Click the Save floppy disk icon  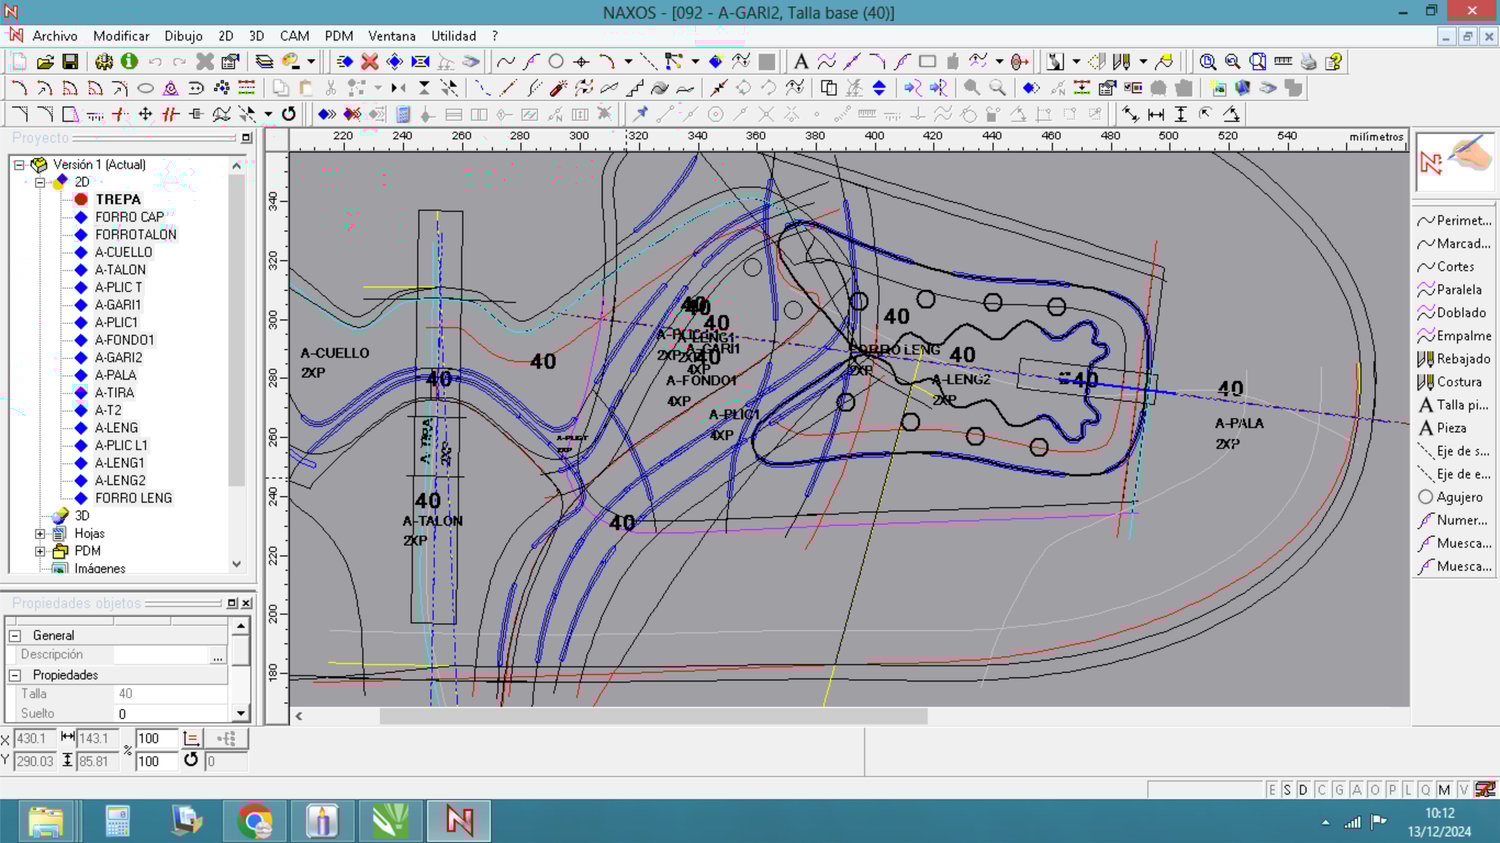pyautogui.click(x=70, y=62)
